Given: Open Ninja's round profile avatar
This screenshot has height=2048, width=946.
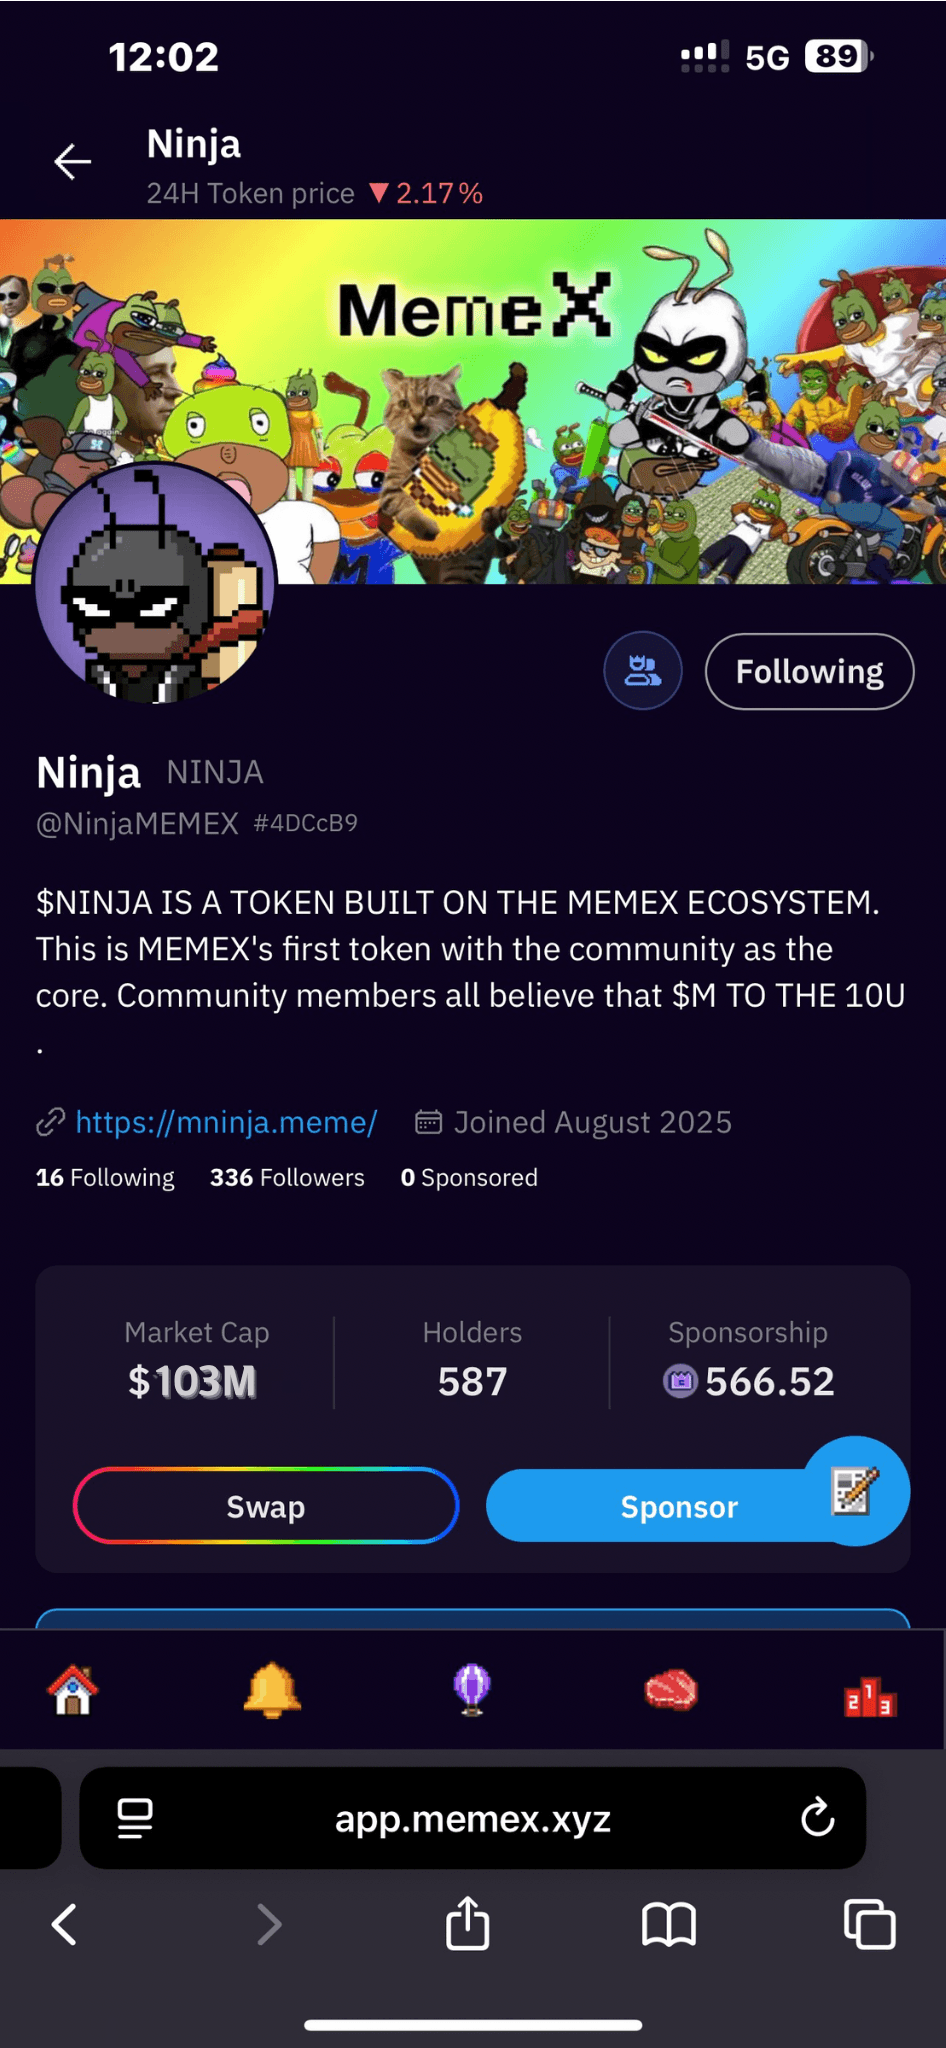Looking at the screenshot, I should coord(155,583).
